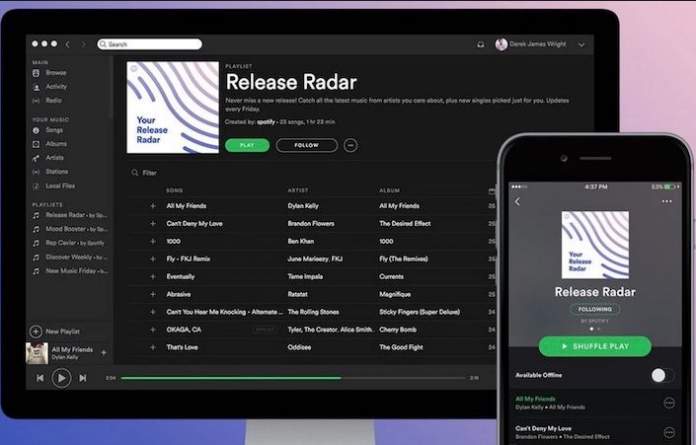The image size is (696, 445).
Task: Tap the Shuffle Play button on phone
Action: click(x=594, y=346)
